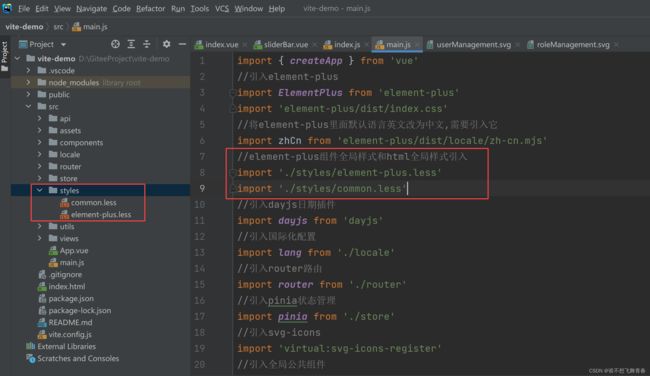The image size is (650, 376).
Task: Open the File menu
Action: click(24, 8)
